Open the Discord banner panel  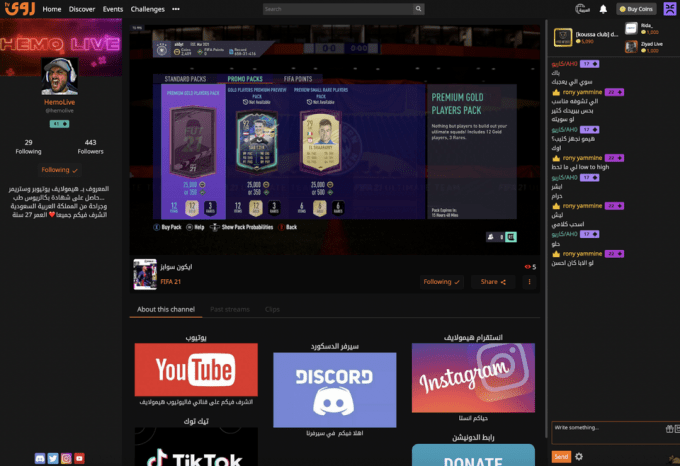pos(335,390)
